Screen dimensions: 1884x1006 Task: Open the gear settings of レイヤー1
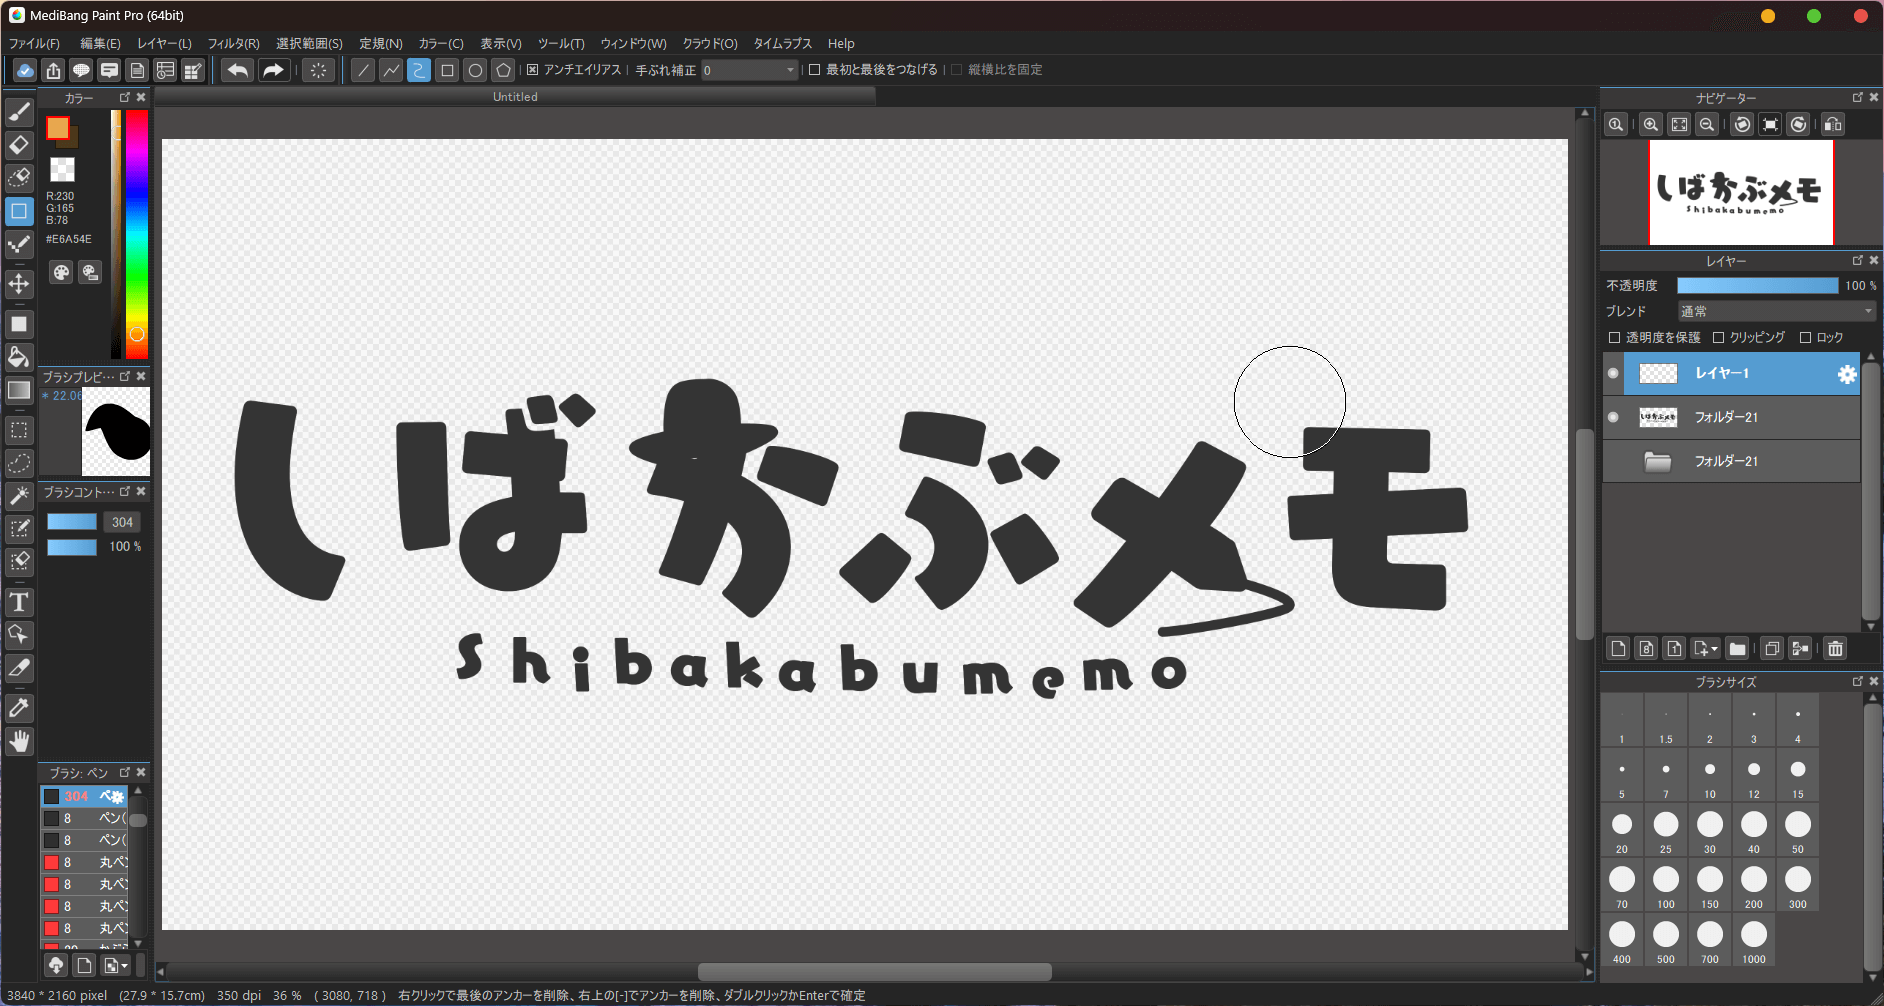[x=1847, y=374]
